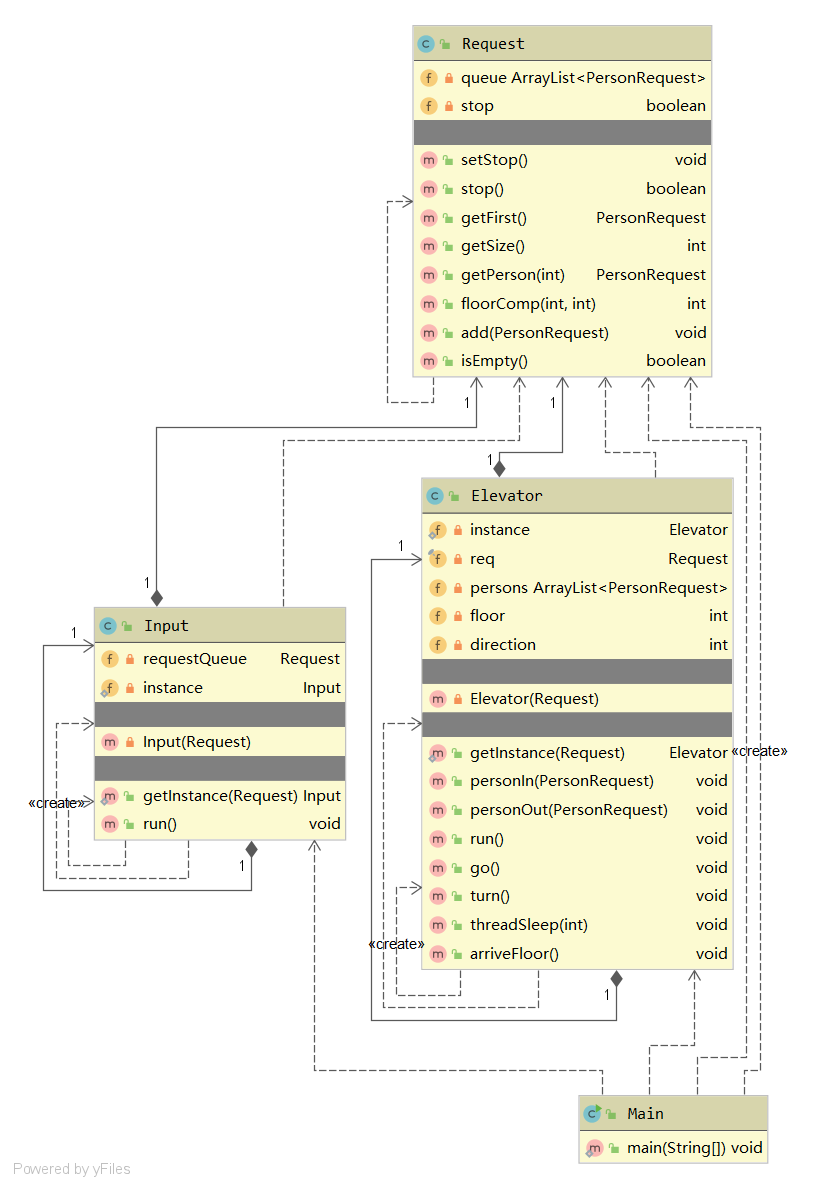Select the Request class title
817x1188 pixels.
pos(493,44)
